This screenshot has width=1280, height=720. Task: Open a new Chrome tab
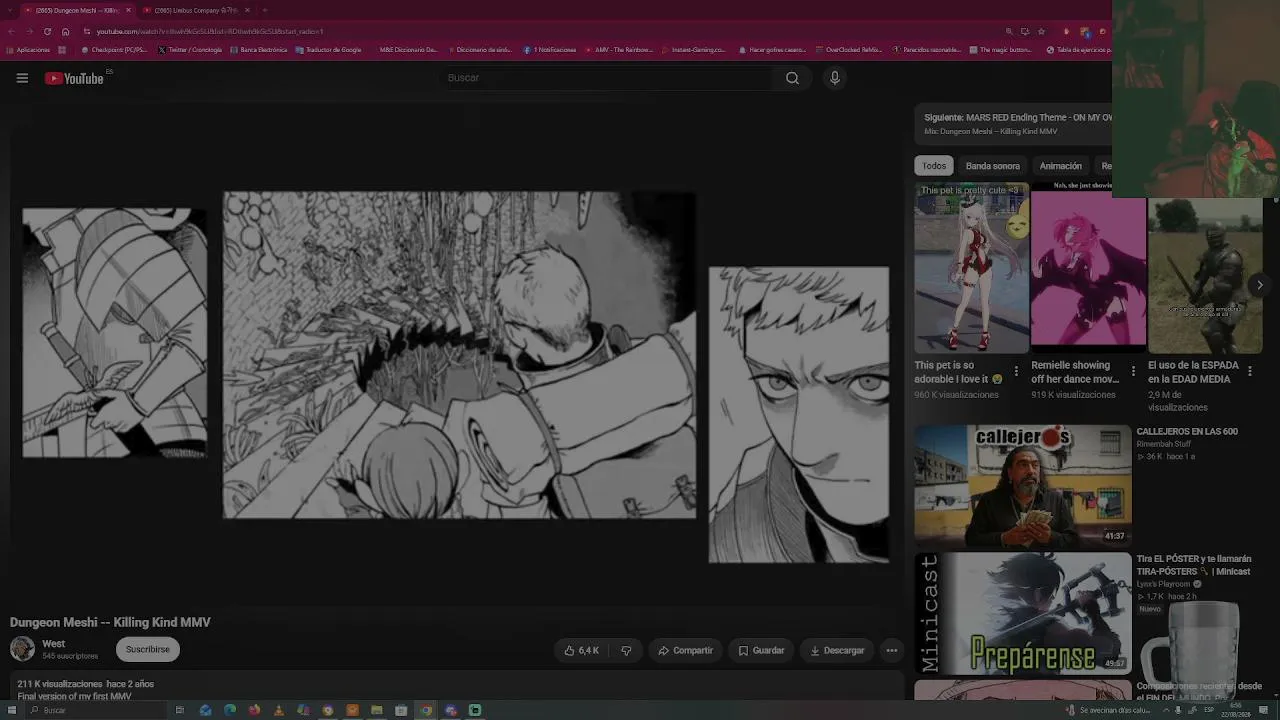pyautogui.click(x=264, y=10)
